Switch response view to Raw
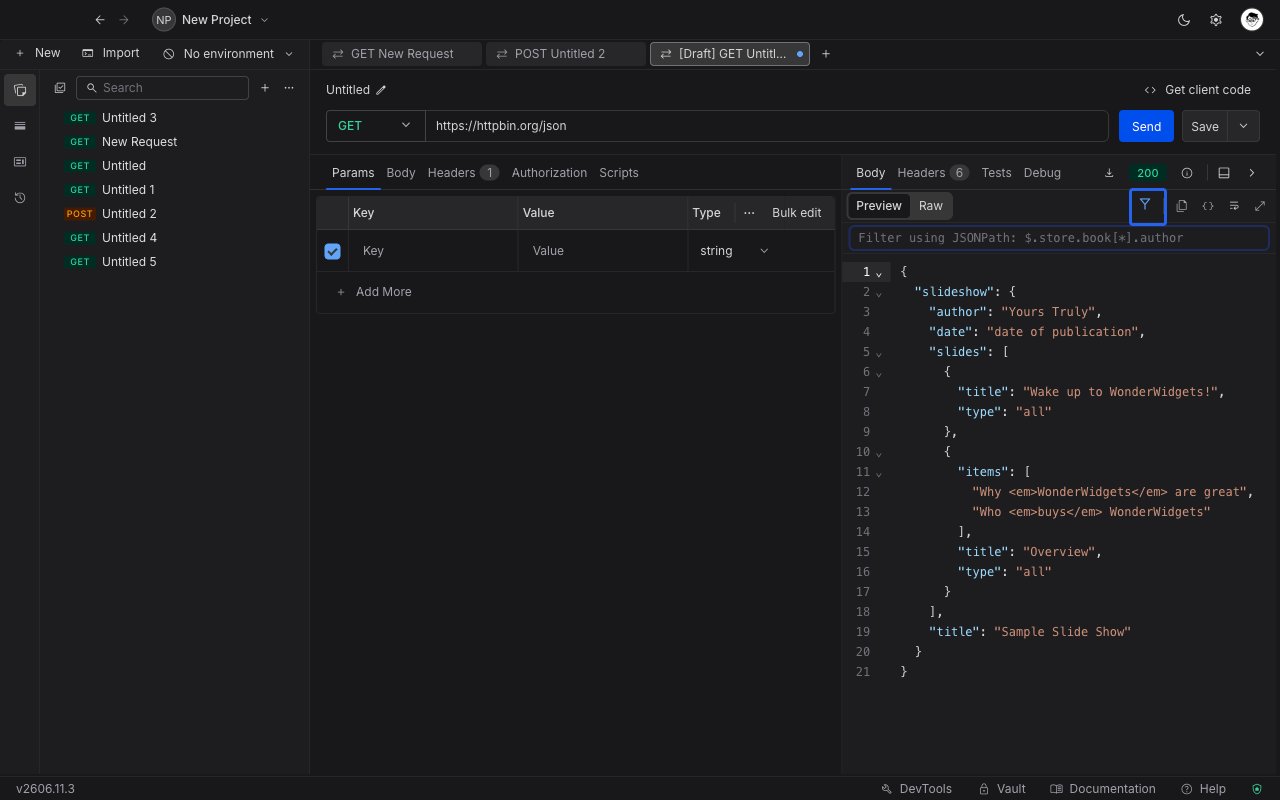The width and height of the screenshot is (1280, 800). click(931, 206)
